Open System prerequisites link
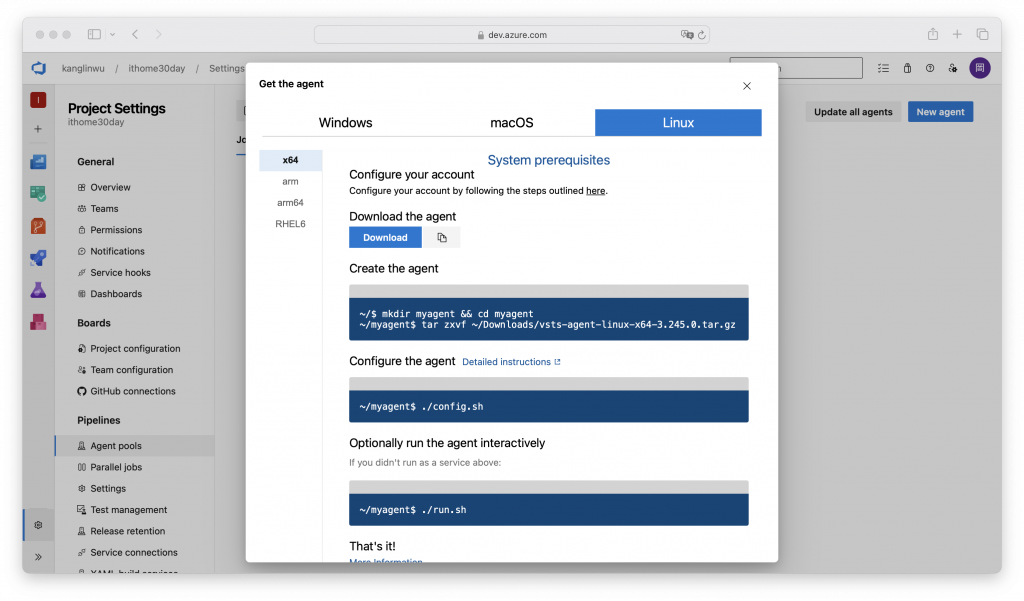 549,160
